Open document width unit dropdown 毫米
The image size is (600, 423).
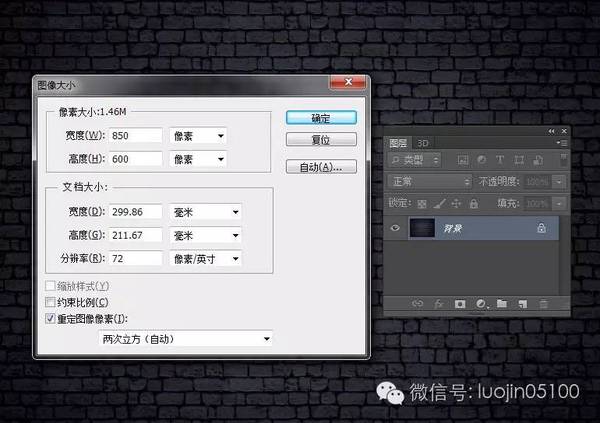tap(205, 212)
